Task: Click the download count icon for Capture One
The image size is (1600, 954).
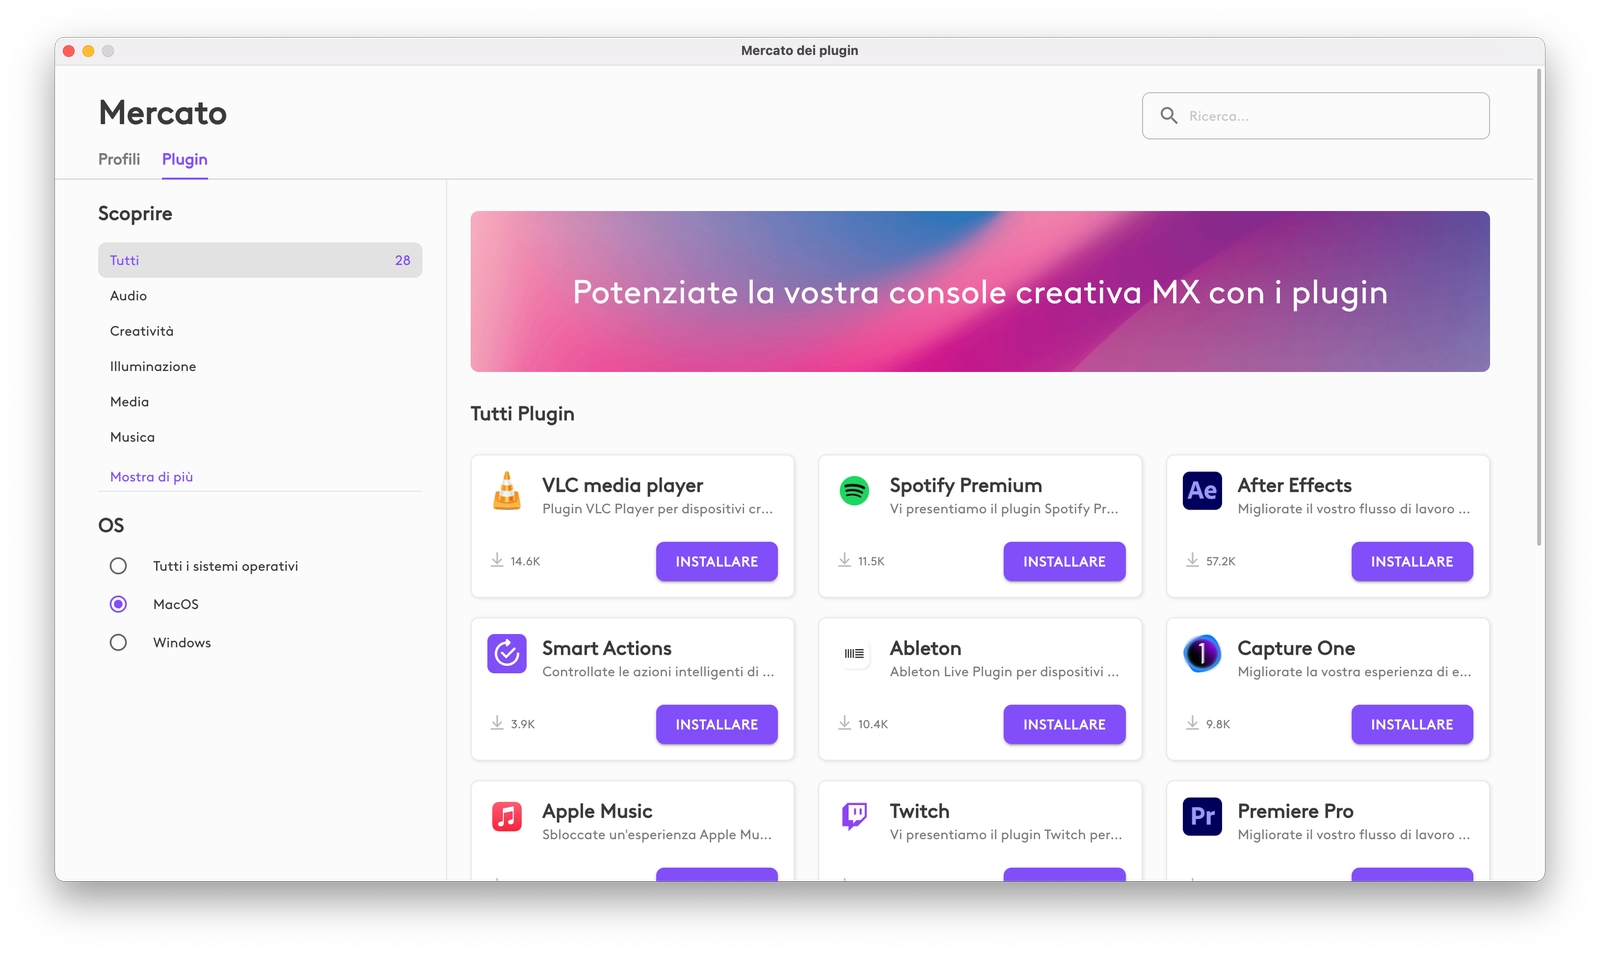Action: (x=1192, y=723)
